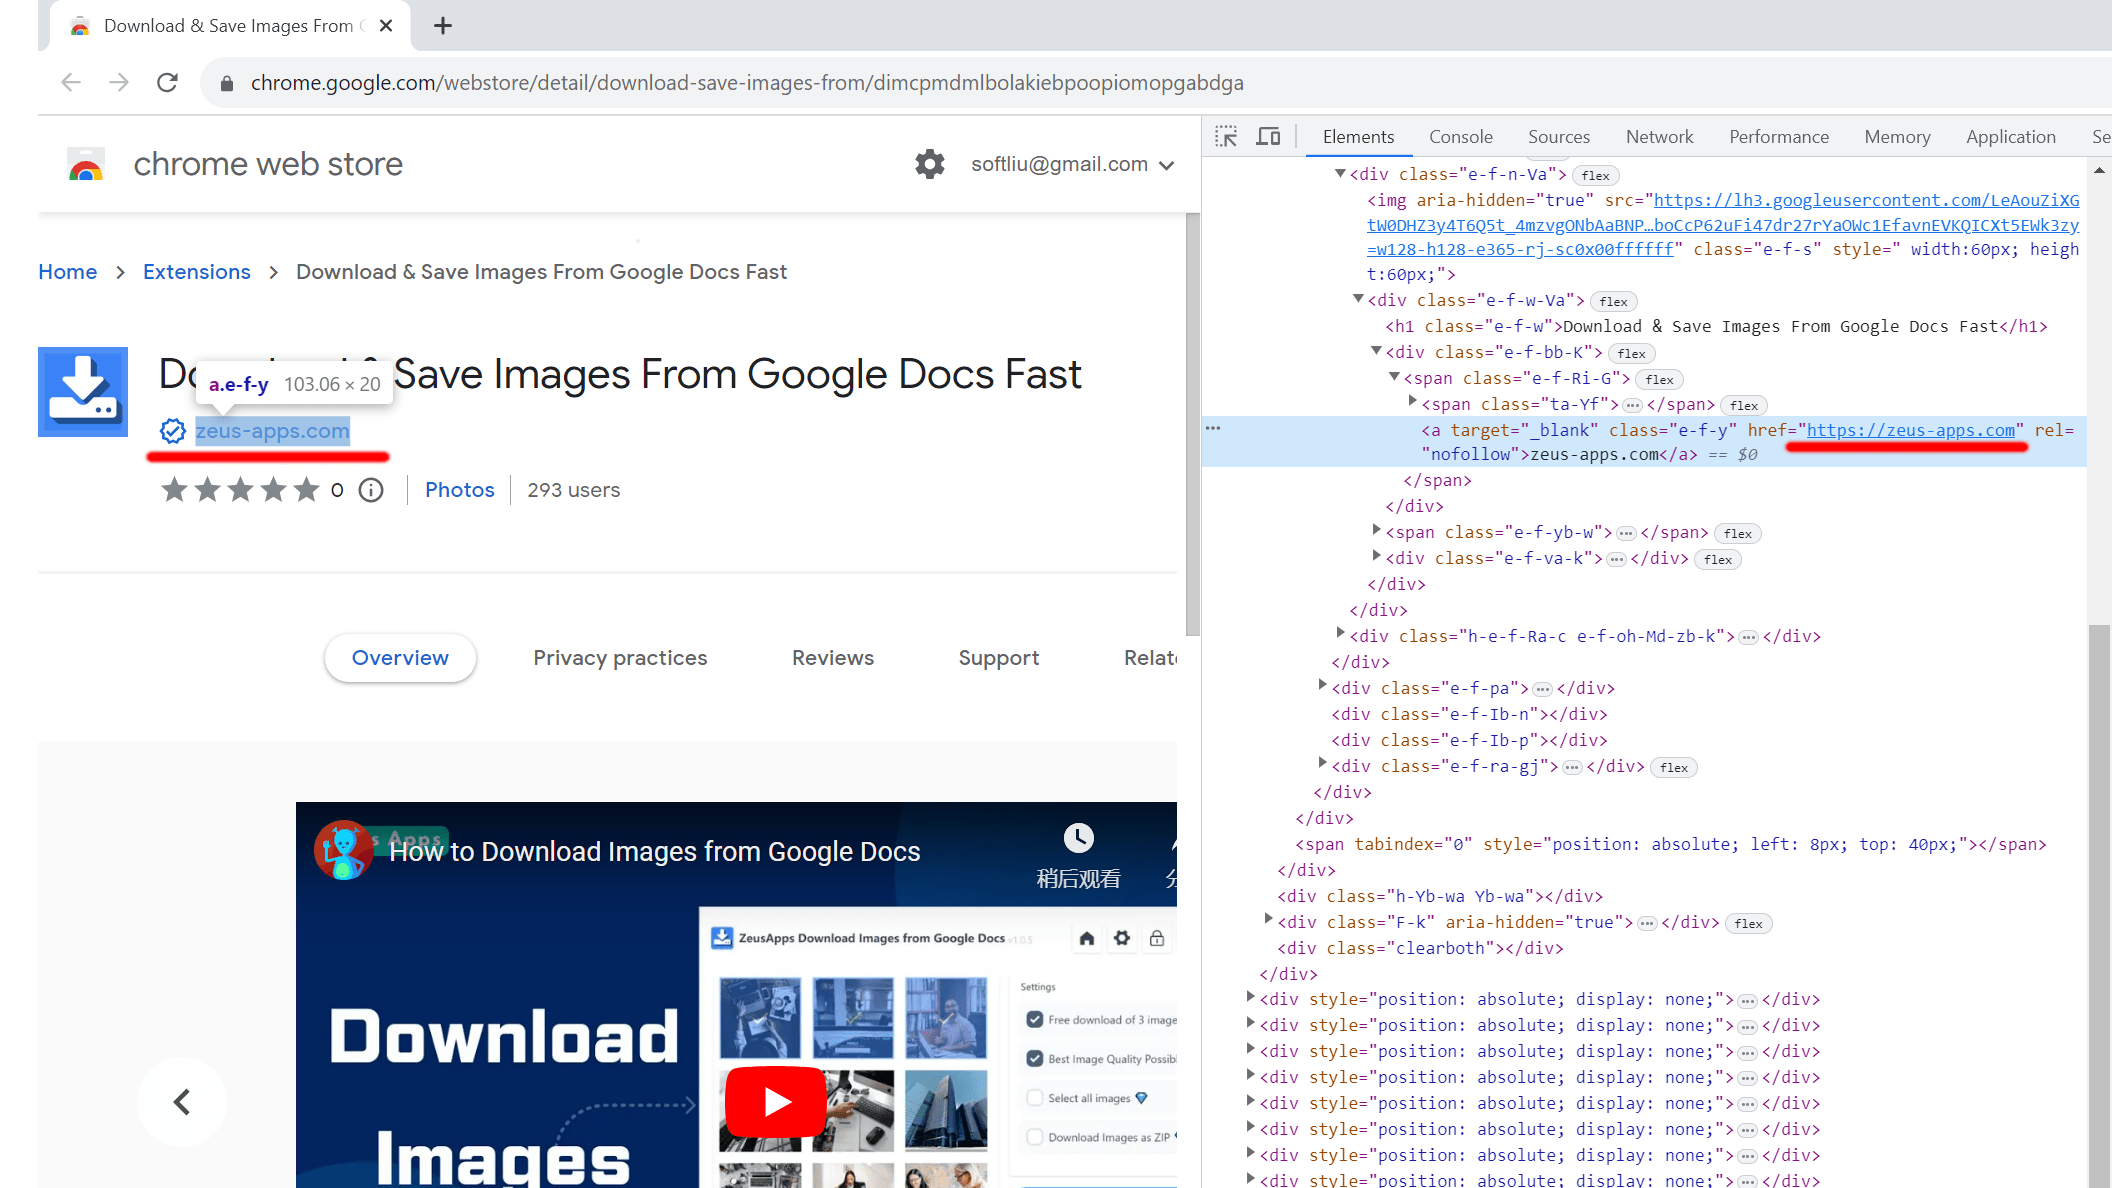Image resolution: width=2112 pixels, height=1188 pixels.
Task: Open the Support tab
Action: pos(999,658)
